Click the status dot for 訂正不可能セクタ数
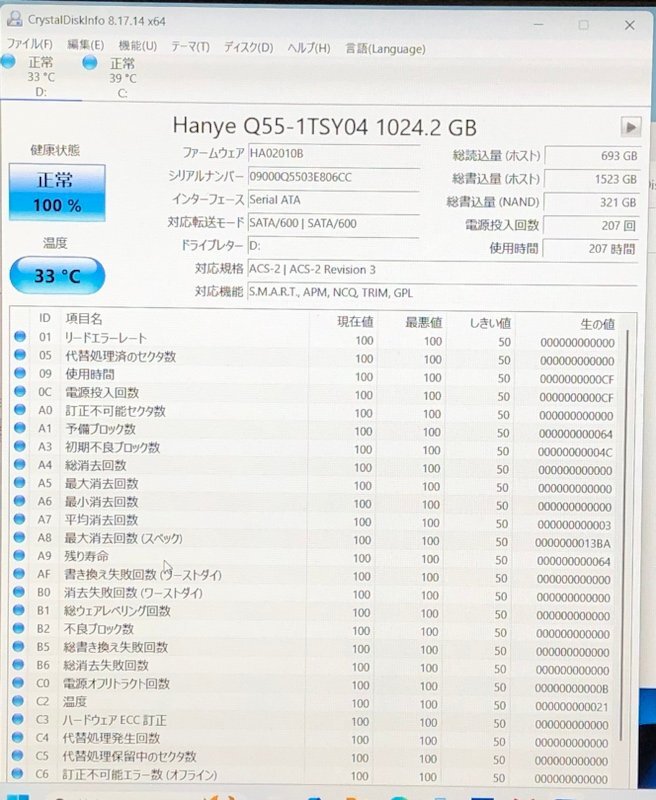The height and width of the screenshot is (800, 656). [x=20, y=409]
